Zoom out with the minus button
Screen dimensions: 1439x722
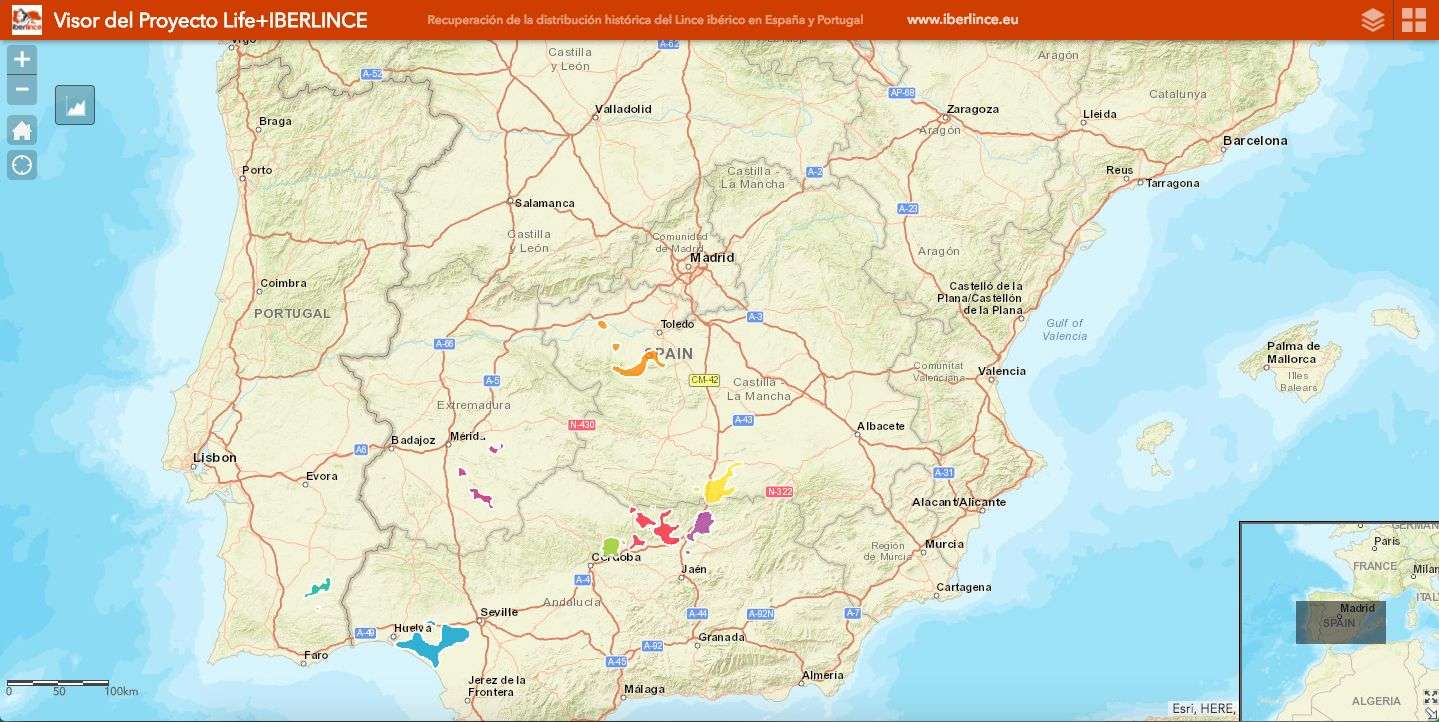(22, 90)
